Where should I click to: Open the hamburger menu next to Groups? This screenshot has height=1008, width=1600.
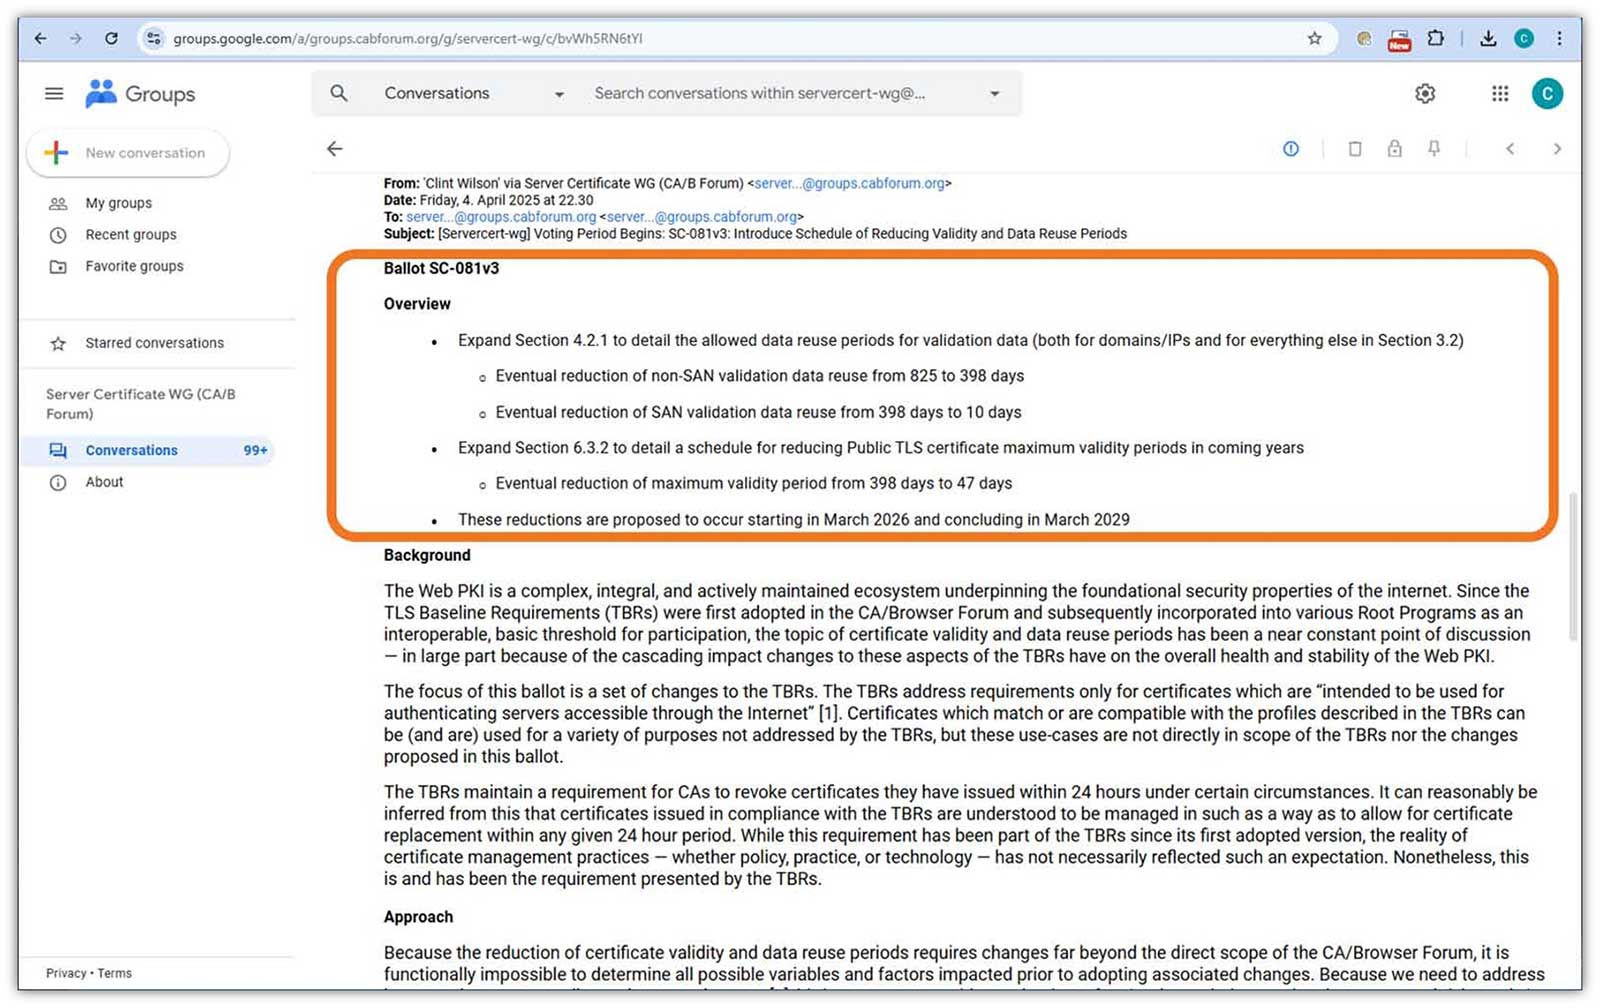click(53, 93)
